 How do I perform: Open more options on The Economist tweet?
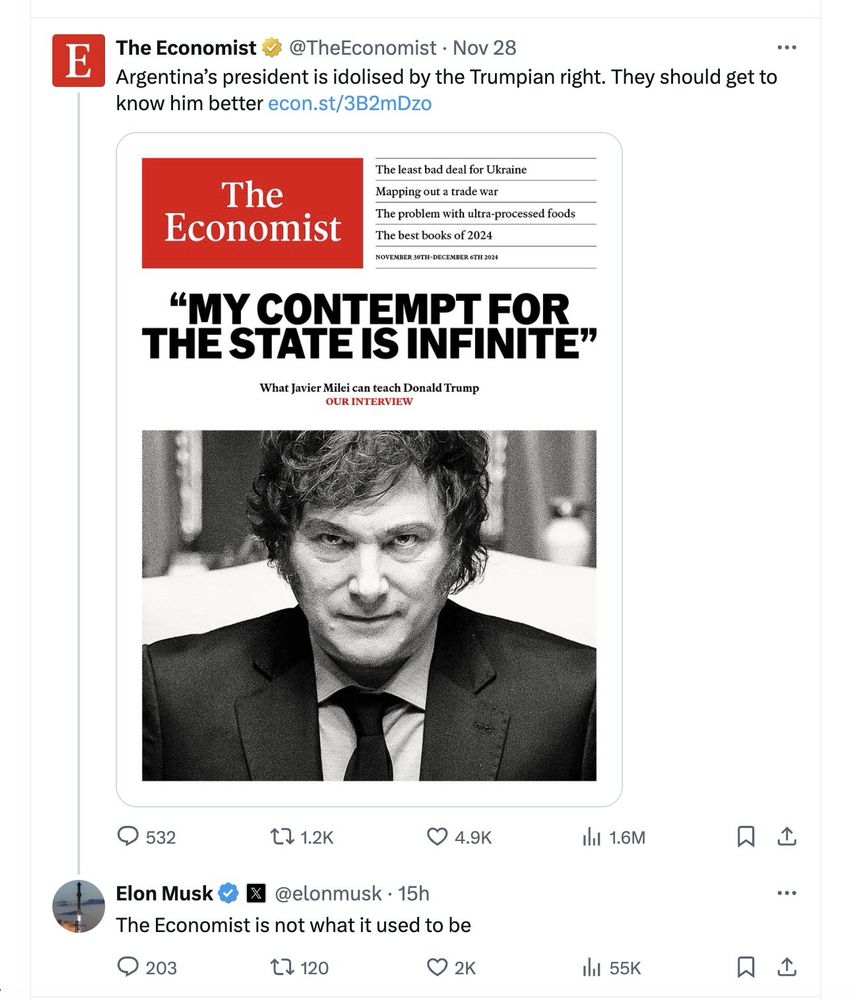(787, 47)
